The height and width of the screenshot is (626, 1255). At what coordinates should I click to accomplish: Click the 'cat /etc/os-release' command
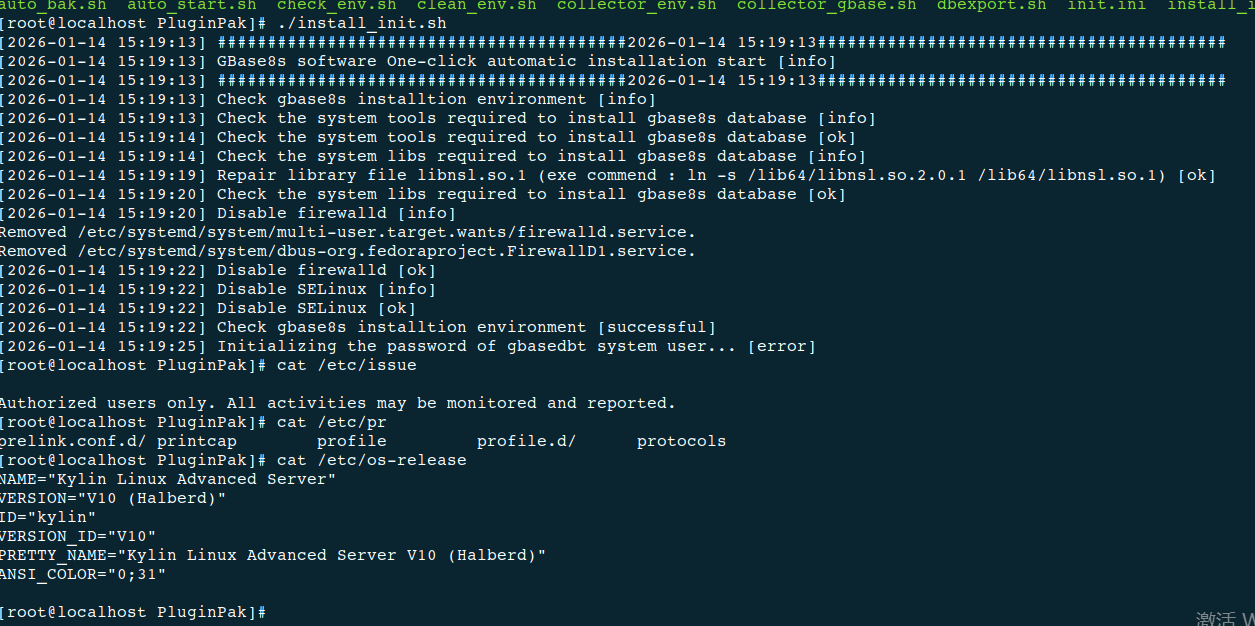(371, 460)
